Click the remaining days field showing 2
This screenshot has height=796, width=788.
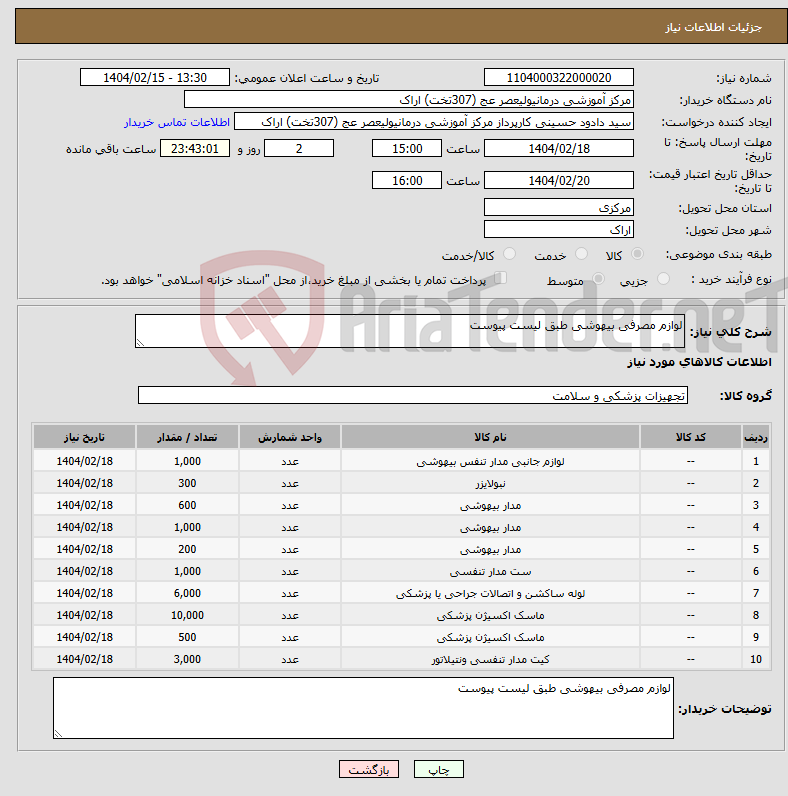coord(299,148)
